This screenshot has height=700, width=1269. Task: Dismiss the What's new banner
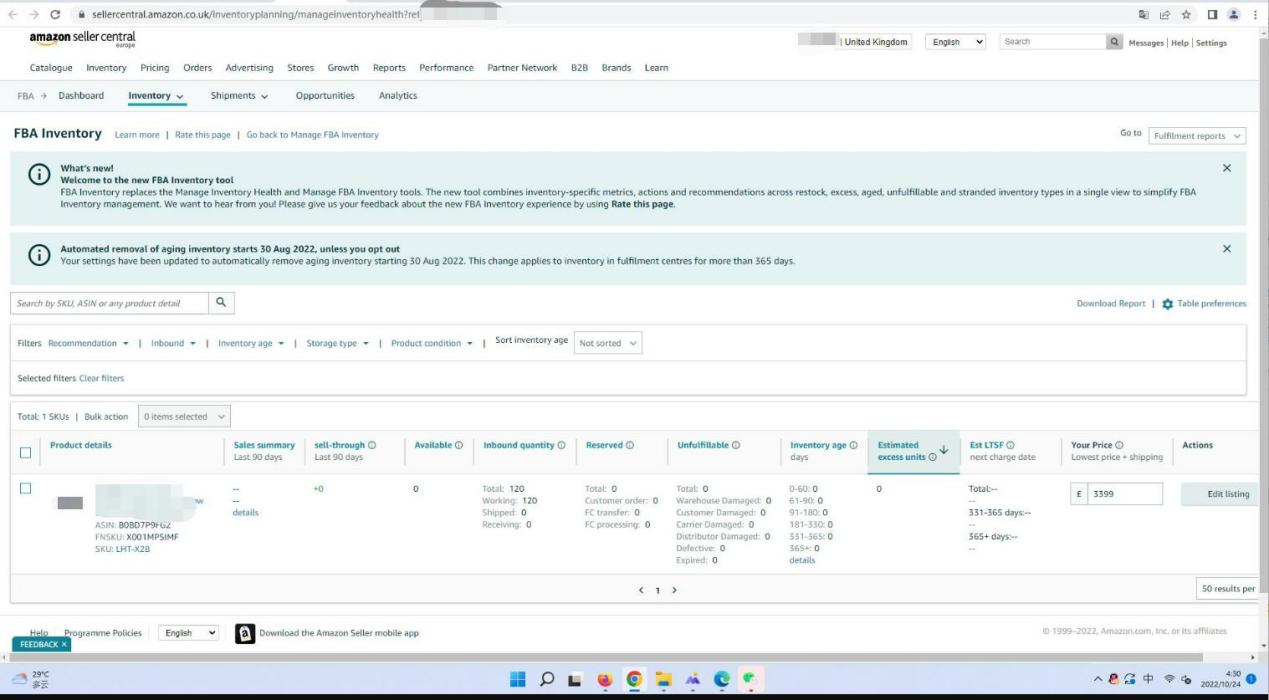(x=1227, y=168)
